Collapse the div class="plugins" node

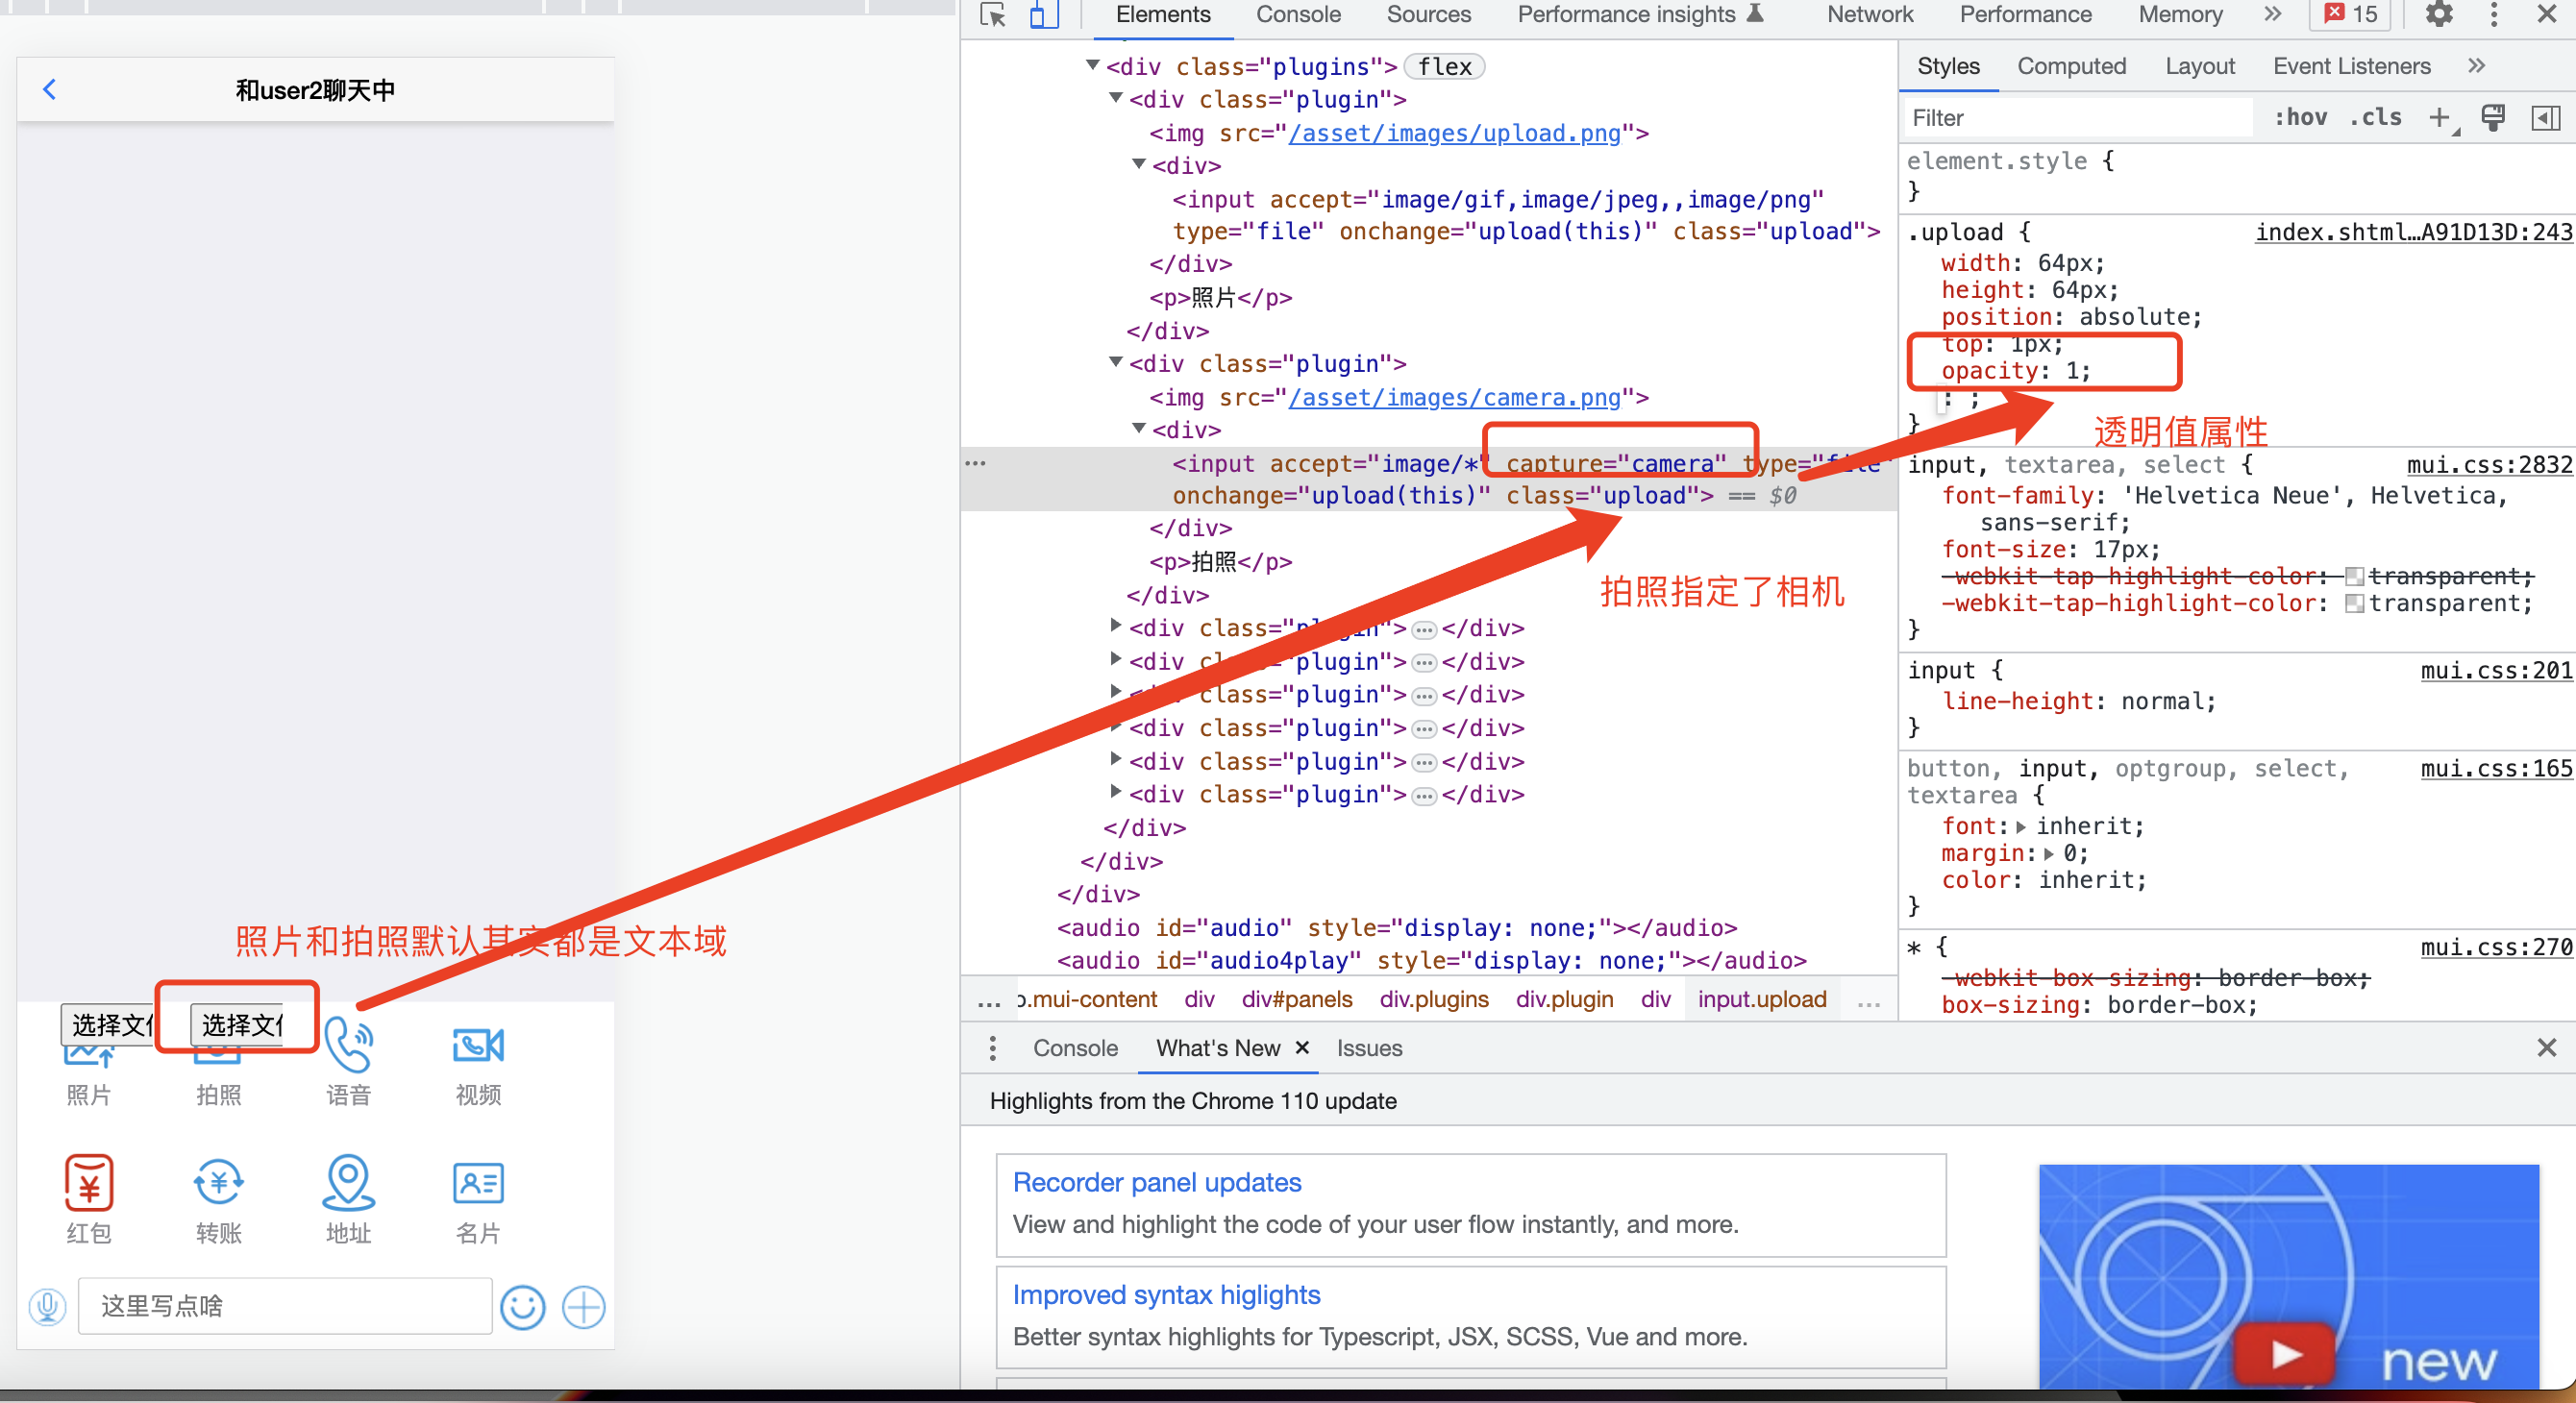coord(1093,66)
